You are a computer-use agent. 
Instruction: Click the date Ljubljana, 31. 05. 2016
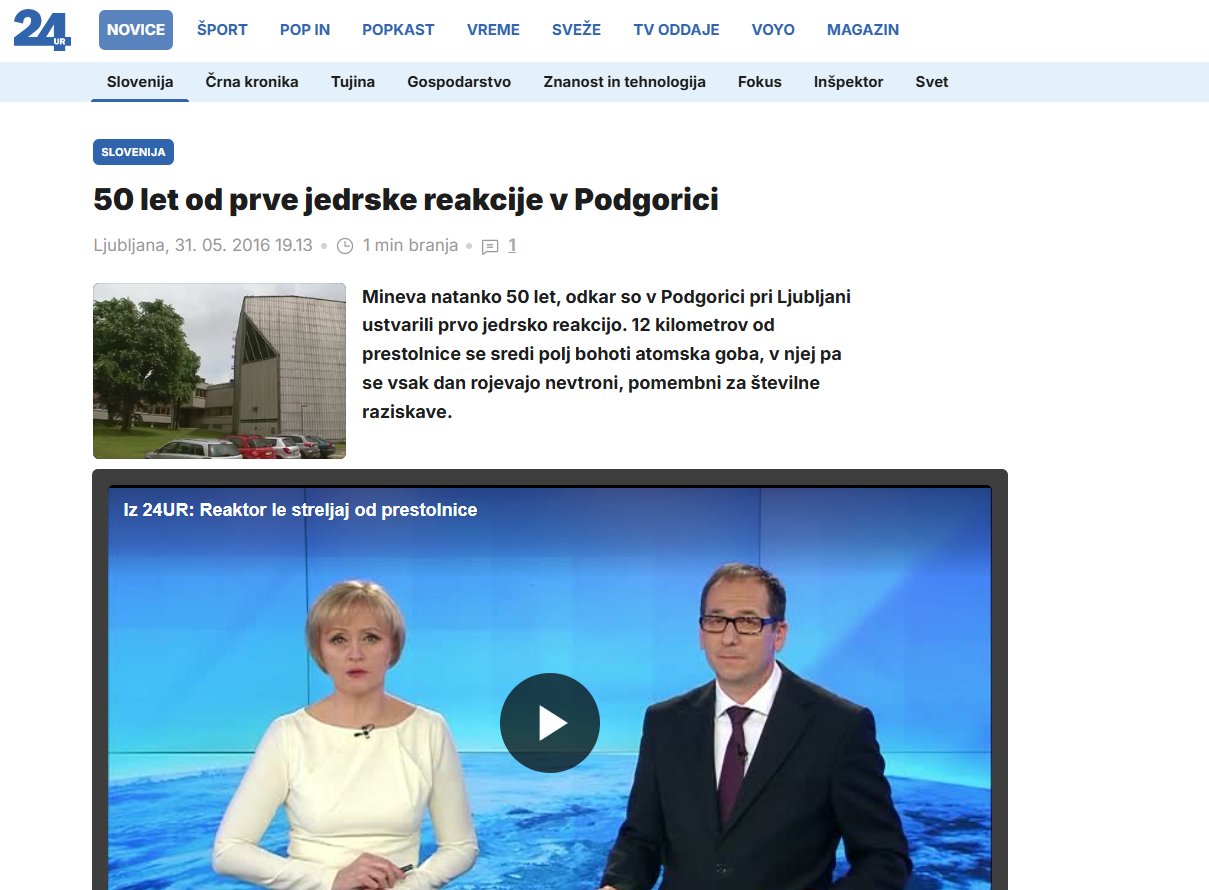tap(203, 245)
